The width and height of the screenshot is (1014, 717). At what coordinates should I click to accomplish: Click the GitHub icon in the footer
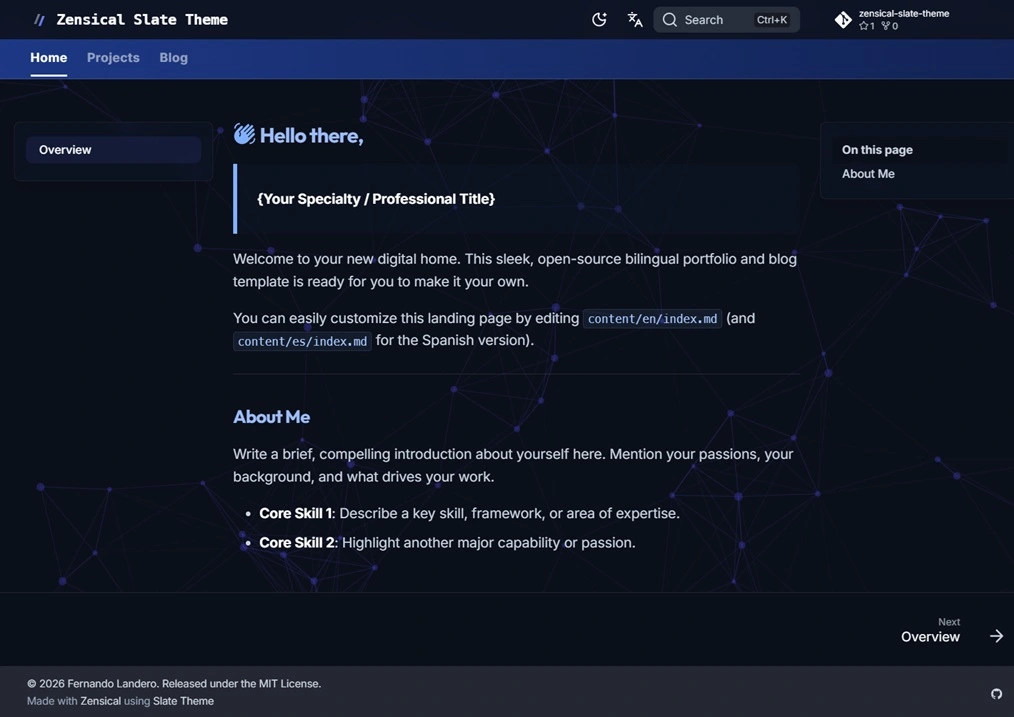click(x=997, y=694)
